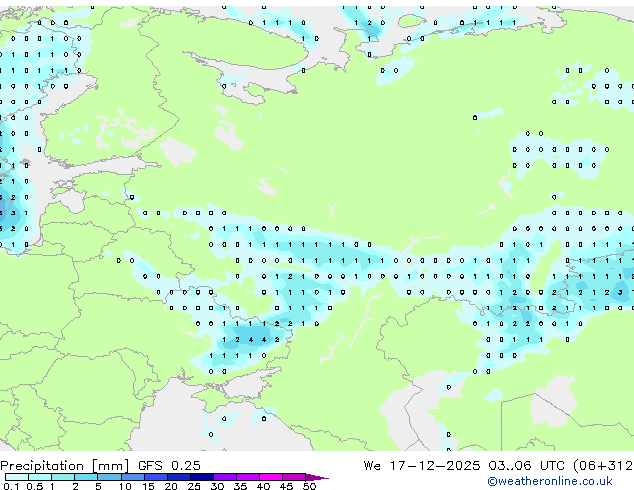Click the 15–20 mm legend color swatch

click(x=156, y=477)
